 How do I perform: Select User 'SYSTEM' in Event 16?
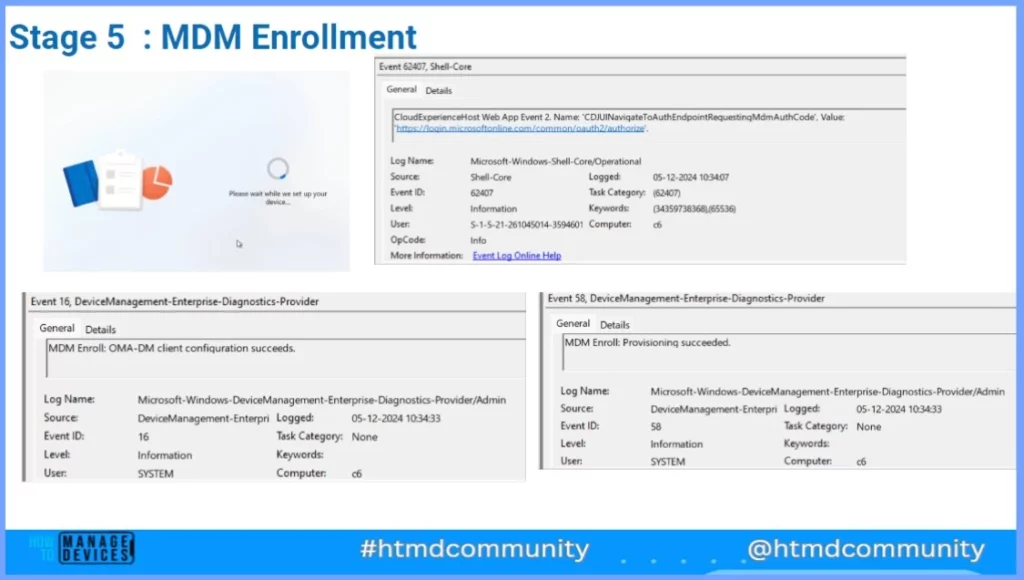tap(155, 474)
